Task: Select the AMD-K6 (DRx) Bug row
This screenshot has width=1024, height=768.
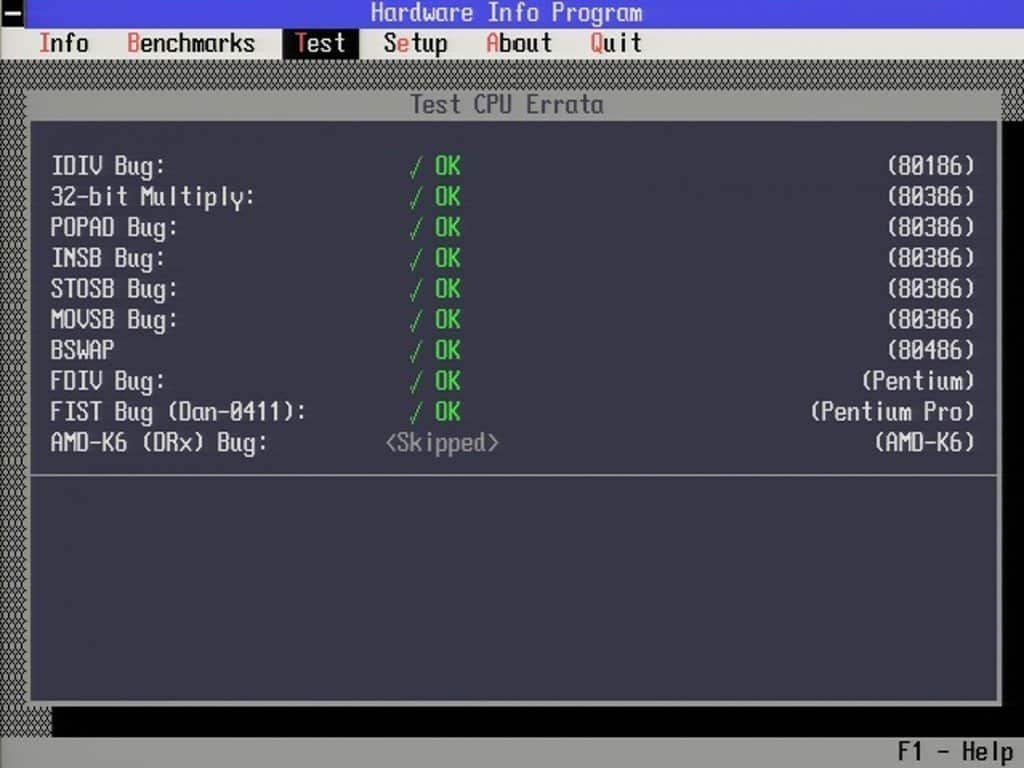Action: (x=513, y=443)
